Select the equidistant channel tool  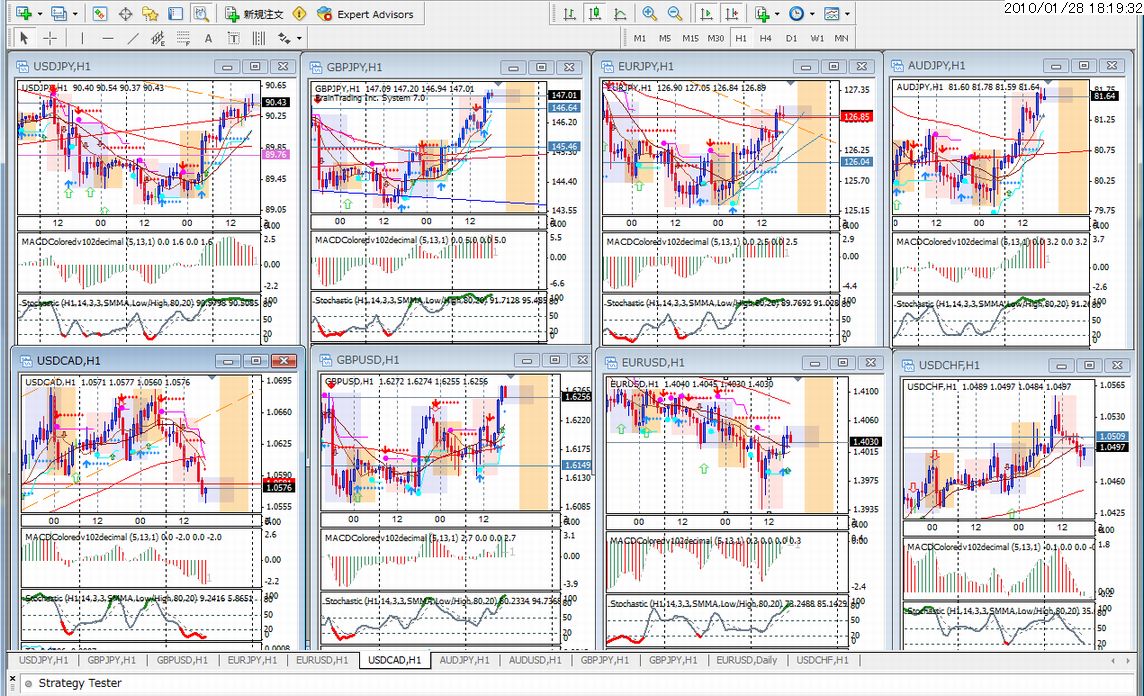point(158,38)
